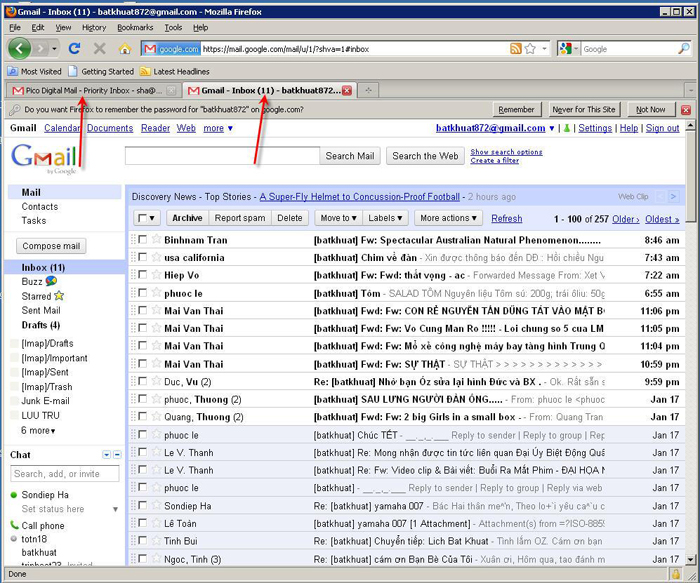Star the Hiep Vo email
The image size is (700, 583).
click(156, 274)
